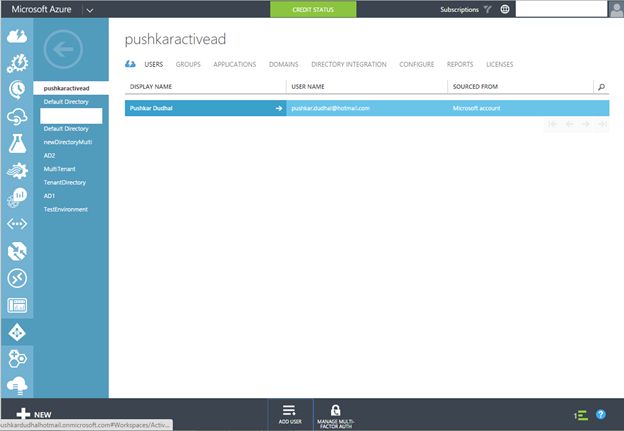Open the quick start cloud icon beside USERS

click(x=130, y=64)
